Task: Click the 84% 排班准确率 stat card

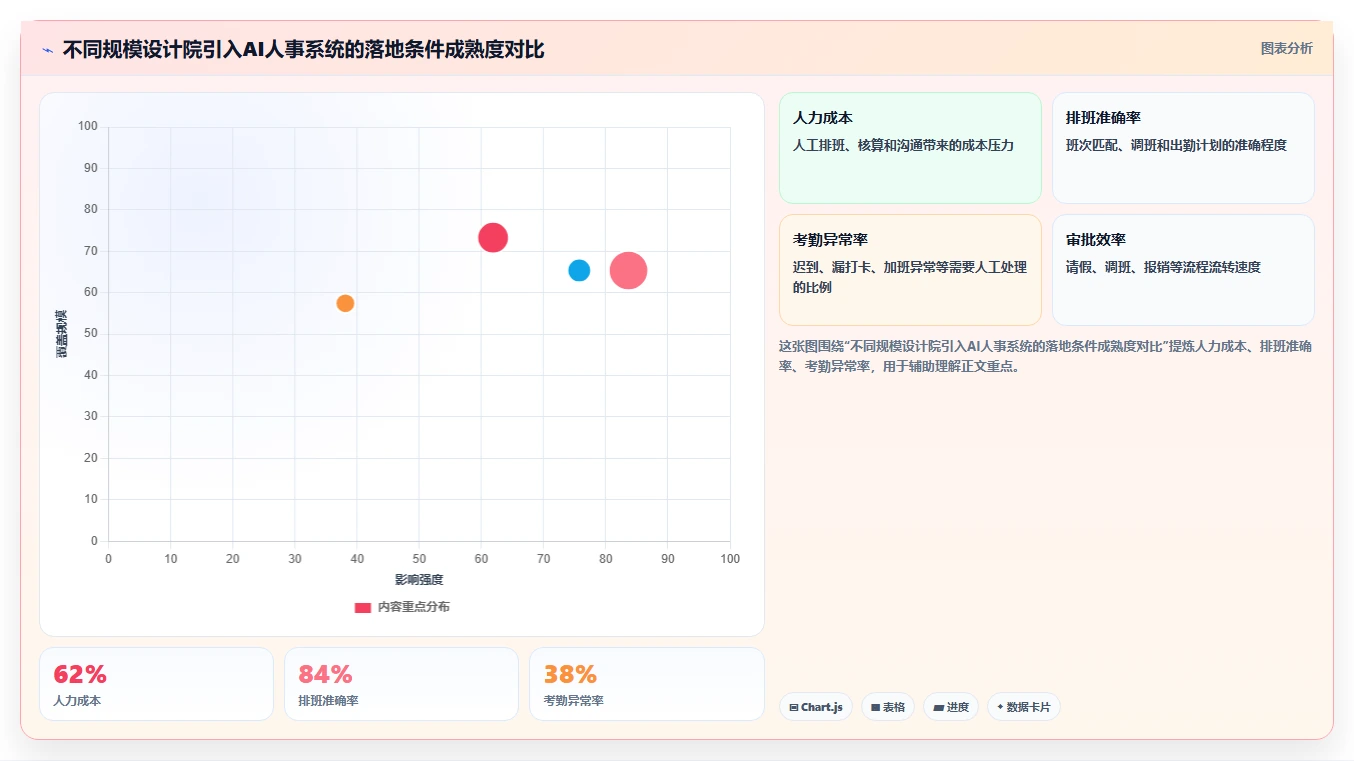Action: pyautogui.click(x=401, y=684)
